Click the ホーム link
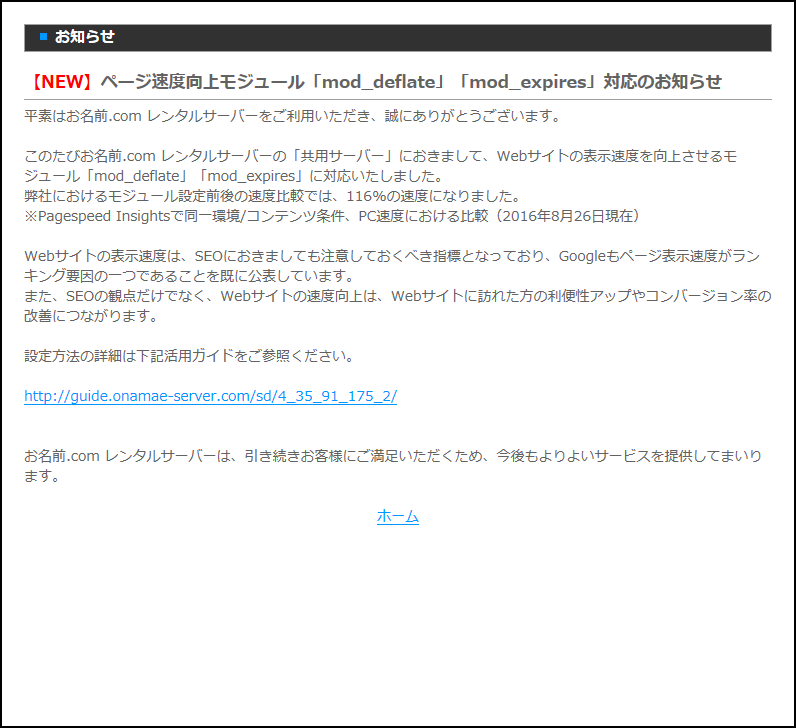This screenshot has height=728, width=796. (x=397, y=516)
